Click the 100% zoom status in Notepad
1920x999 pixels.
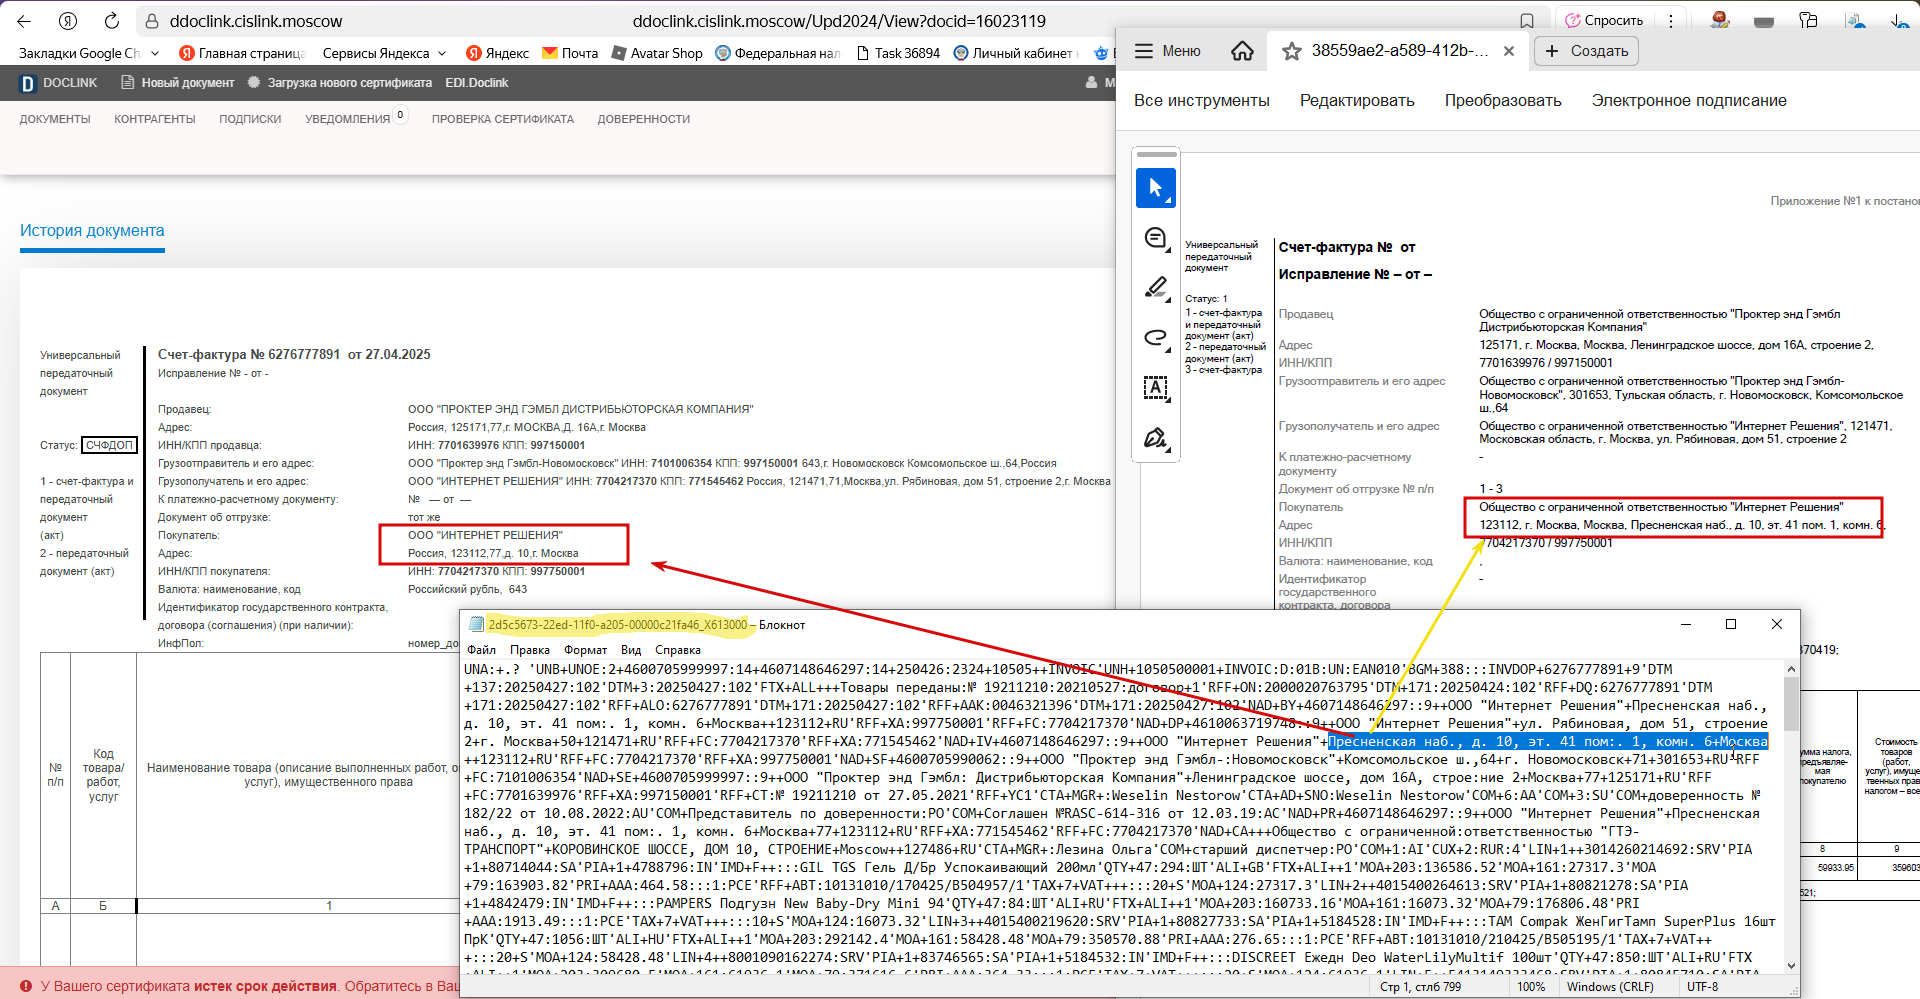[x=1531, y=987]
